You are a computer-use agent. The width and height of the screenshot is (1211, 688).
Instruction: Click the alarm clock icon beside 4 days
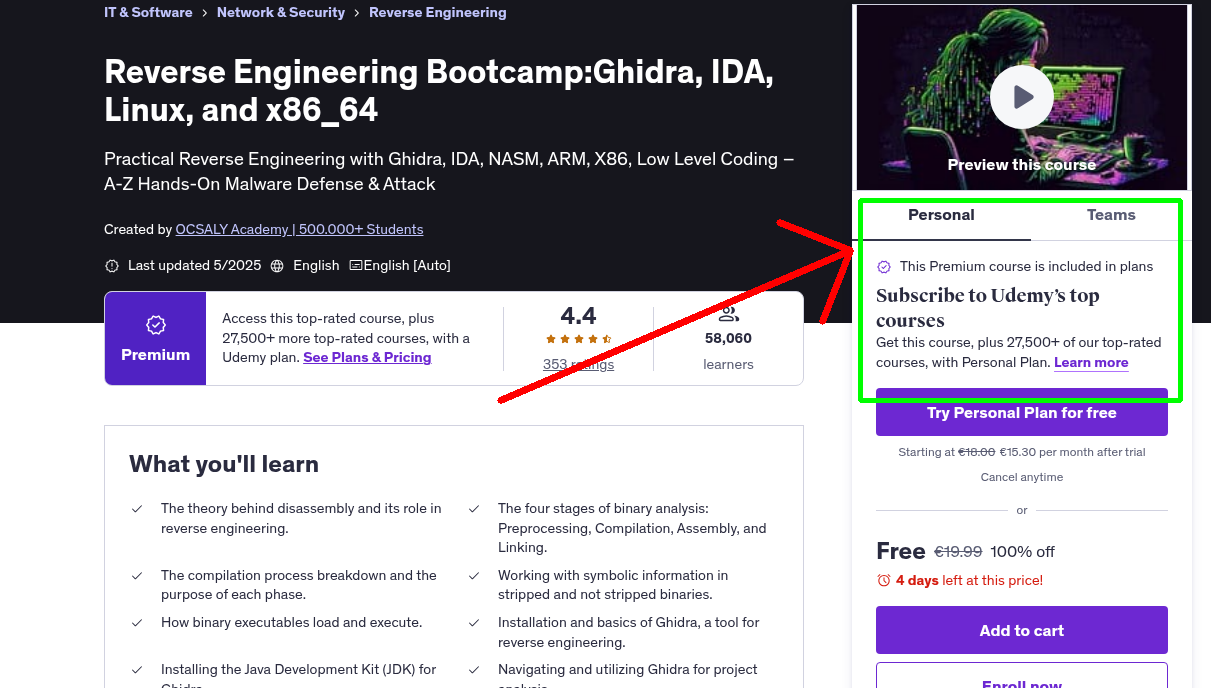[x=883, y=580]
